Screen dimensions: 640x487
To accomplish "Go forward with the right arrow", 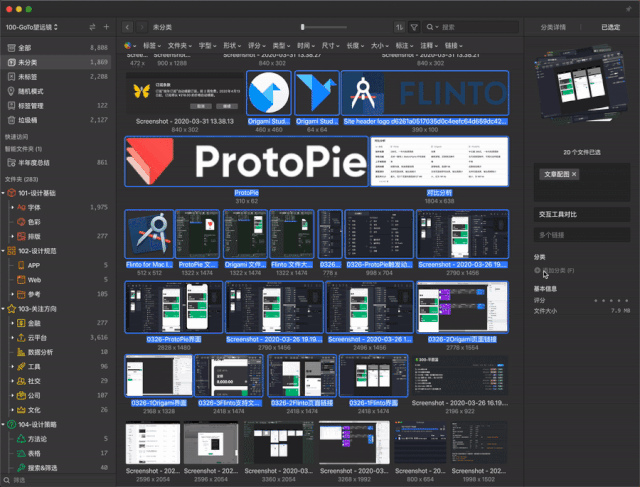I will point(142,27).
